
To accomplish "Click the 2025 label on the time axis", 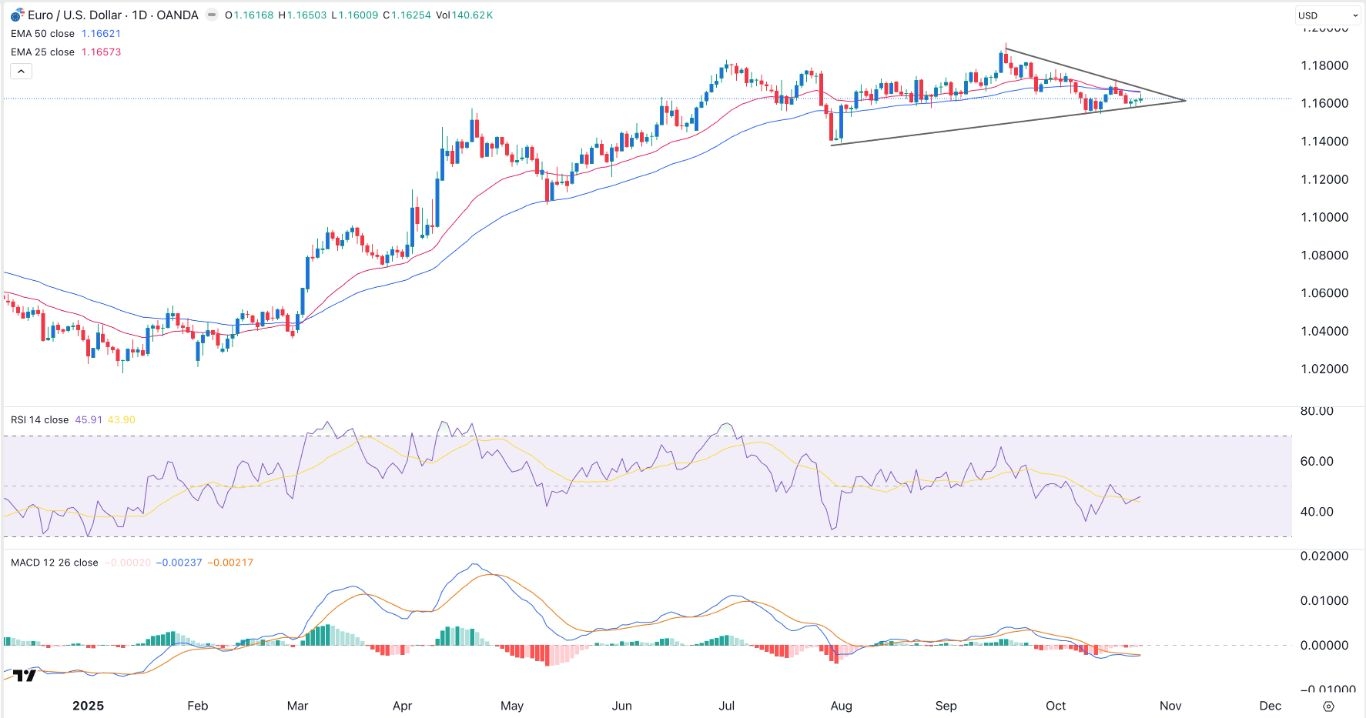I will (x=89, y=705).
